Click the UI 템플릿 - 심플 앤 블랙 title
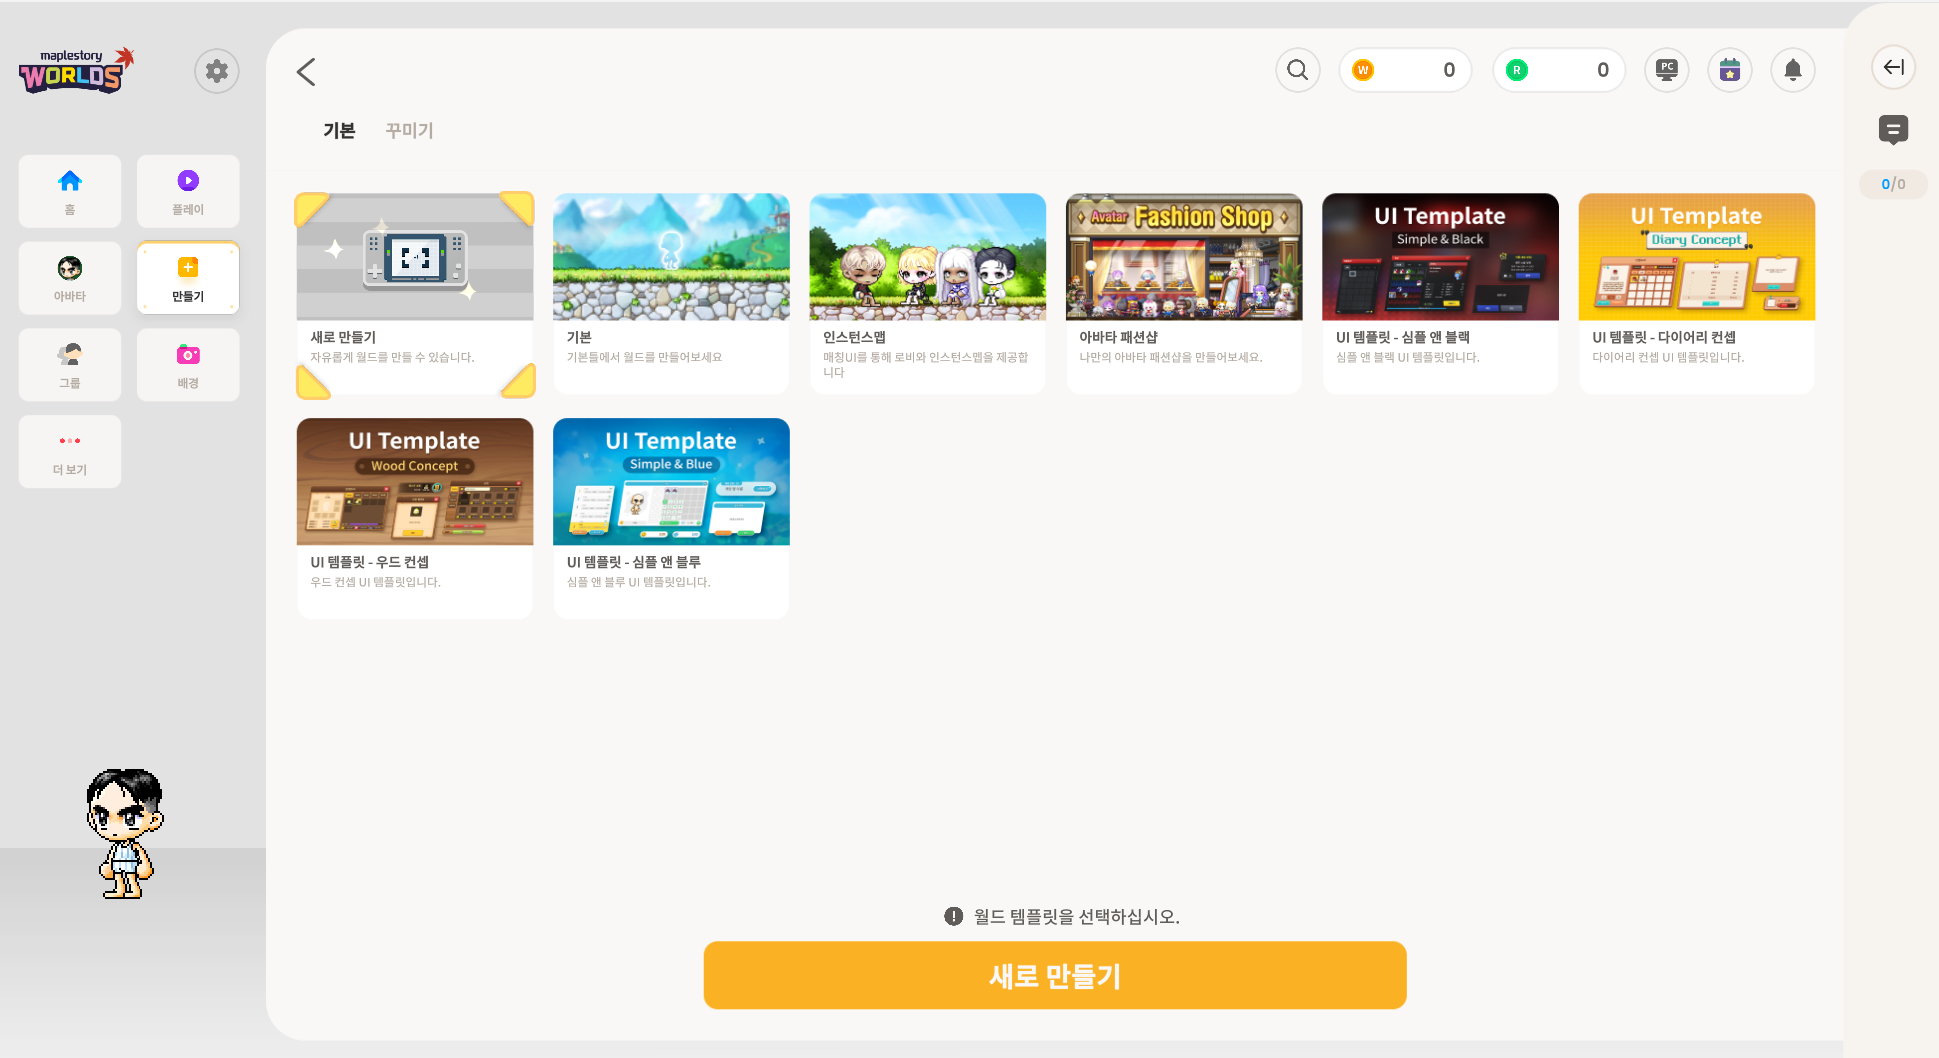Viewport: 1939px width, 1058px height. coord(1402,337)
